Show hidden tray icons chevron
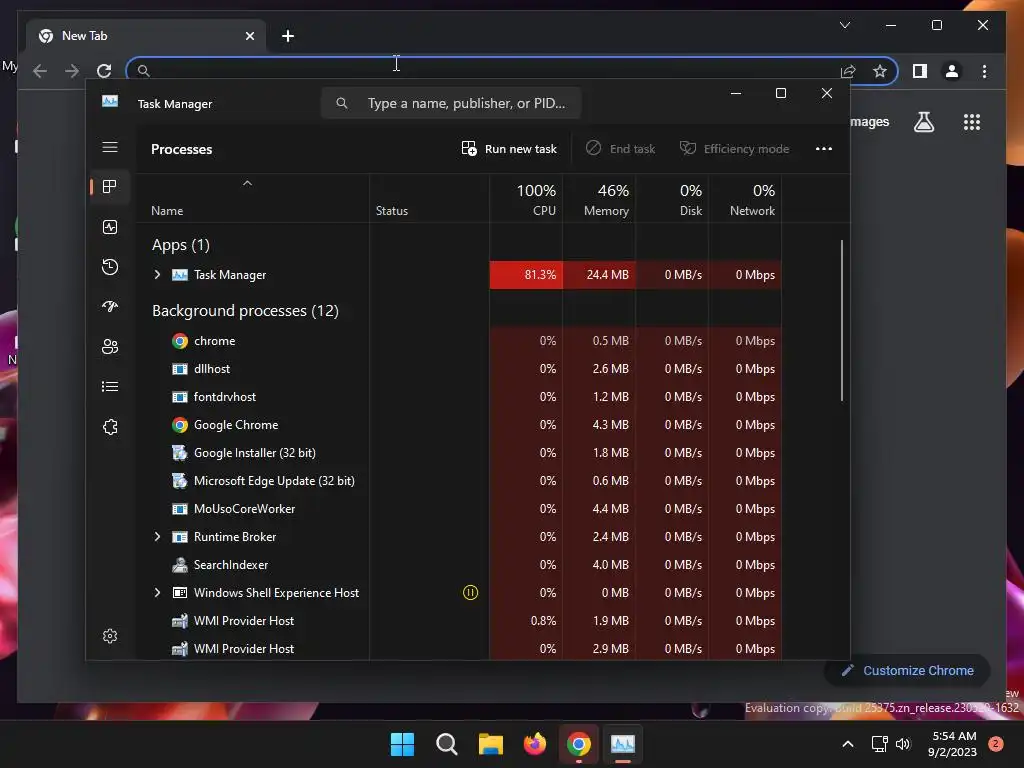Viewport: 1024px width, 768px height. [x=848, y=744]
